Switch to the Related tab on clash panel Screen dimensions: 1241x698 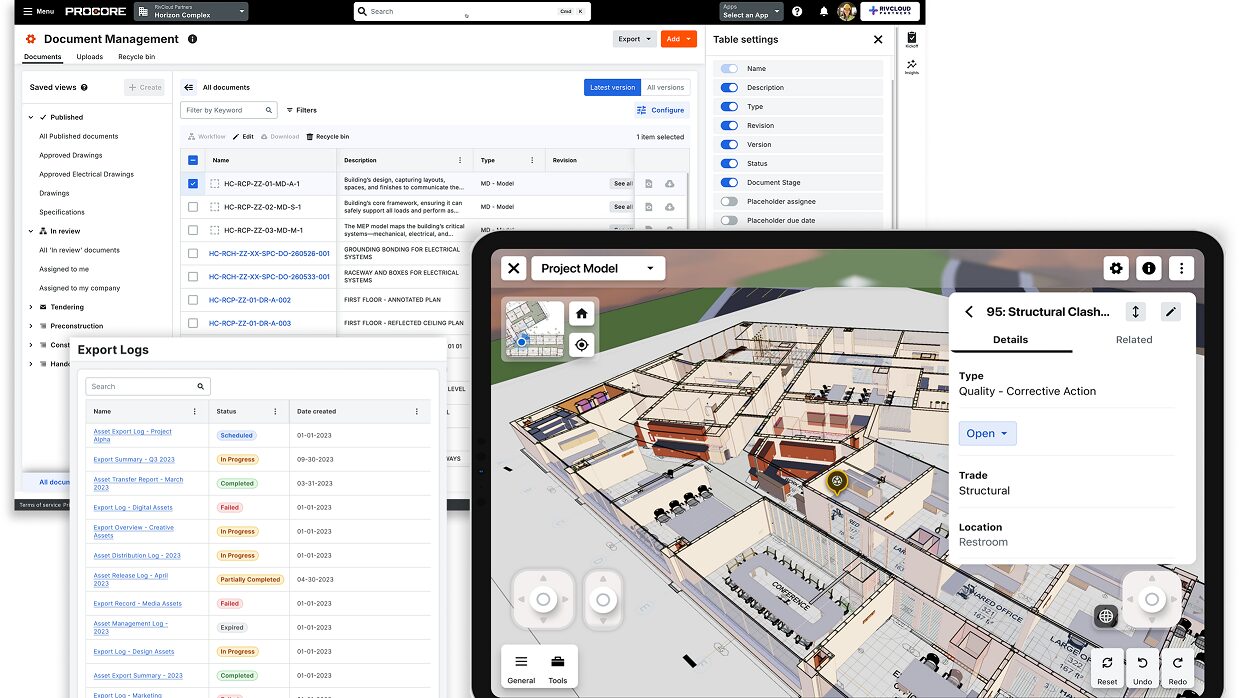tap(1134, 340)
